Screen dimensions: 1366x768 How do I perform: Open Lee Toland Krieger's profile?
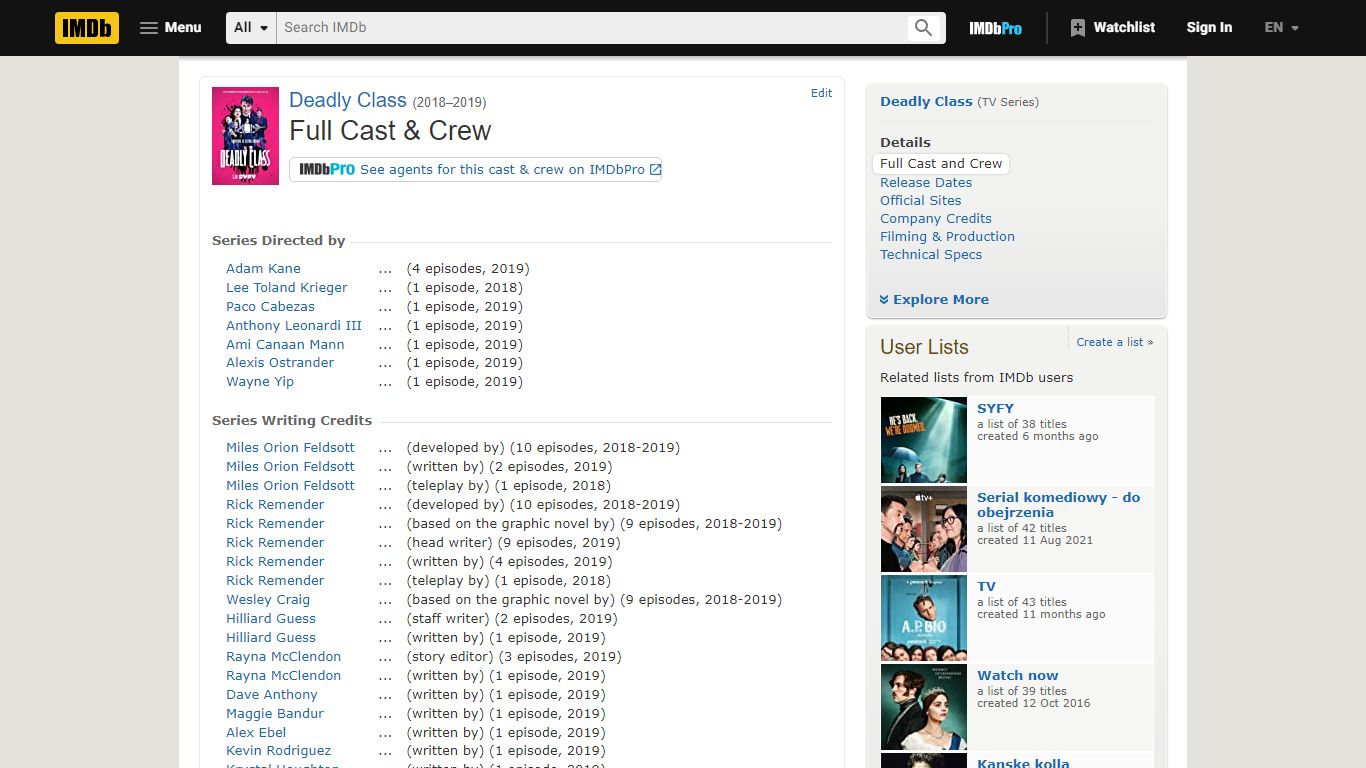coord(287,288)
